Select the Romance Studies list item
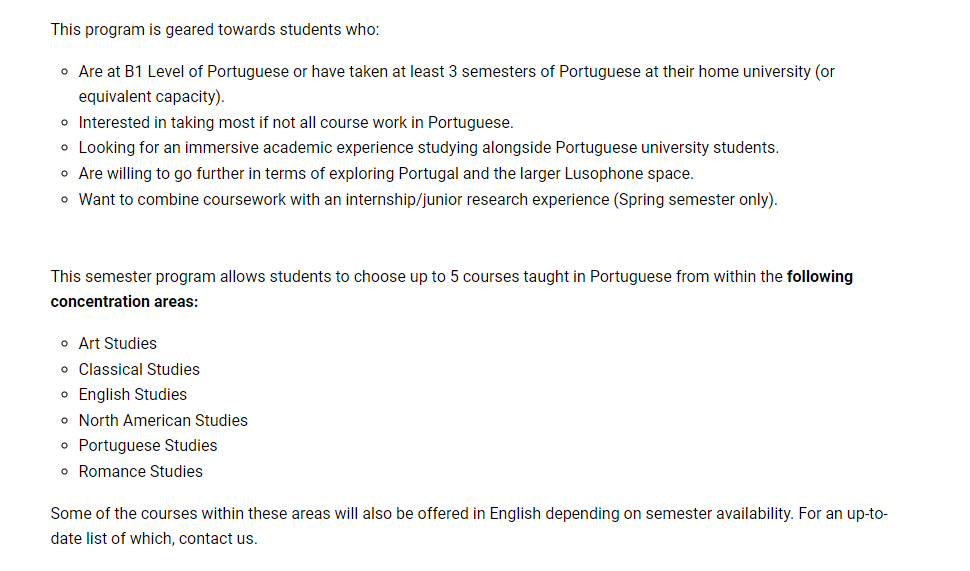This screenshot has height=571, width=970. pos(140,472)
